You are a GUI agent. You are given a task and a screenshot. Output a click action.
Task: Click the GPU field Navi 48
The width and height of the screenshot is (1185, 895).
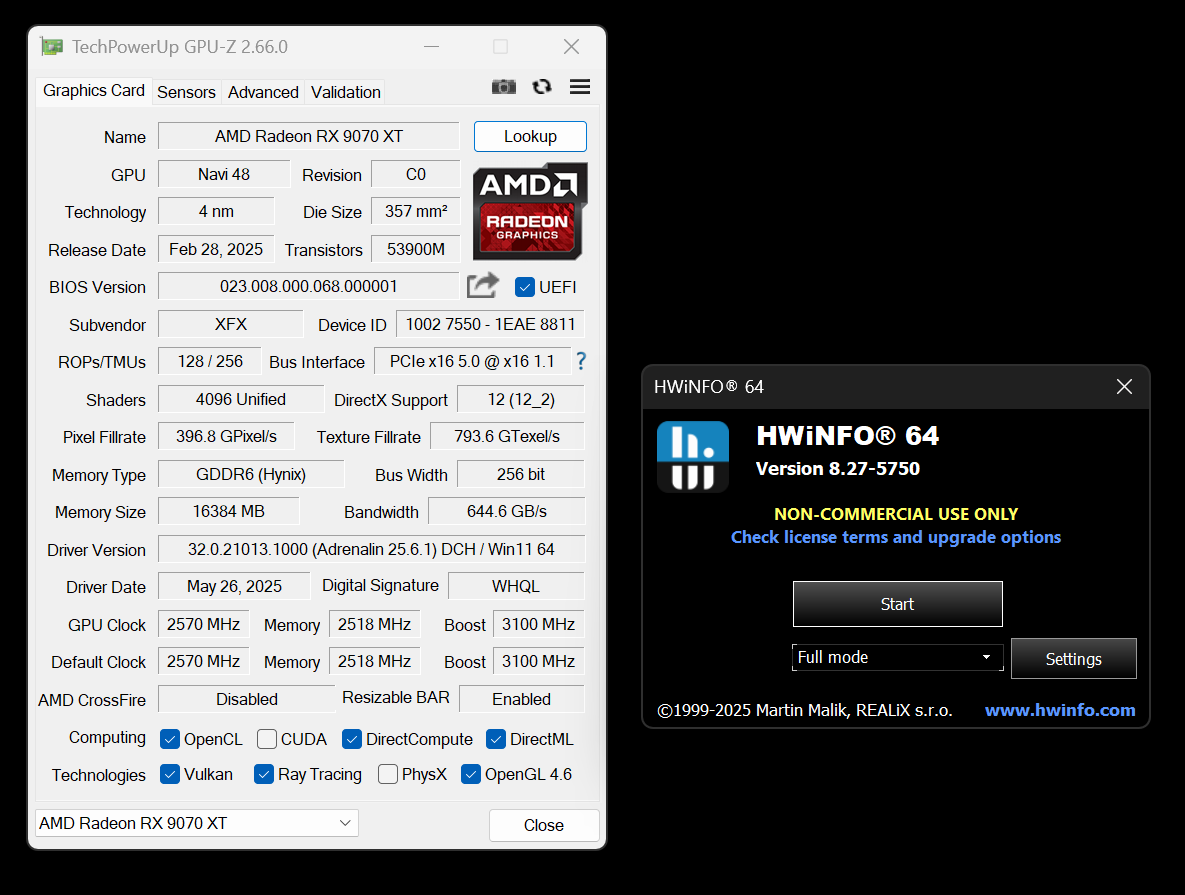pyautogui.click(x=224, y=175)
